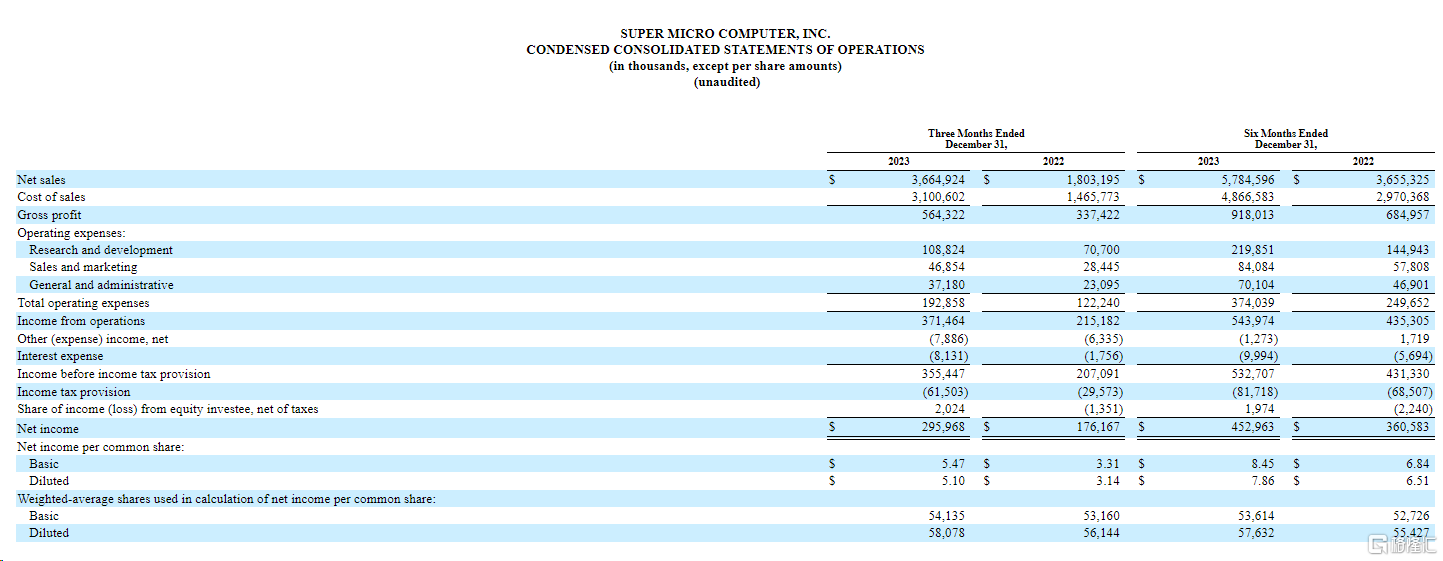This screenshot has width=1443, height=561.
Task: Select G&A value 70,104
Action: [x=1257, y=285]
